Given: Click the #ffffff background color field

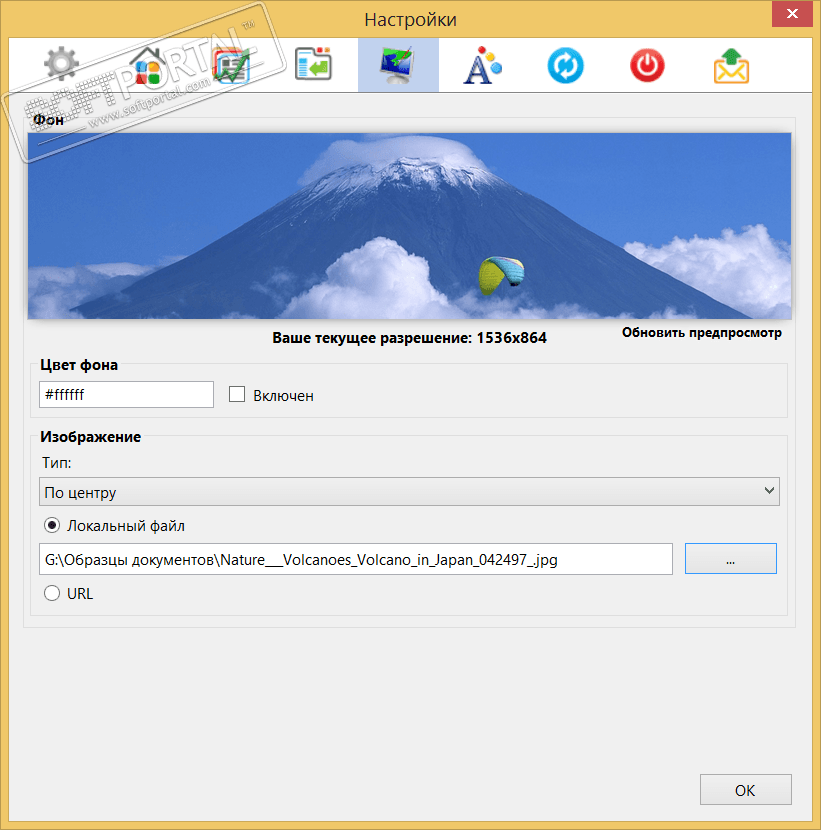Looking at the screenshot, I should coord(127,394).
